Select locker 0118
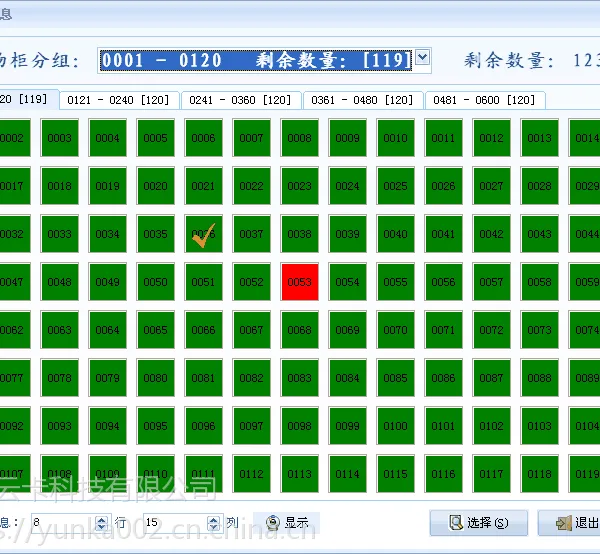The image size is (600, 554). pos(540,474)
